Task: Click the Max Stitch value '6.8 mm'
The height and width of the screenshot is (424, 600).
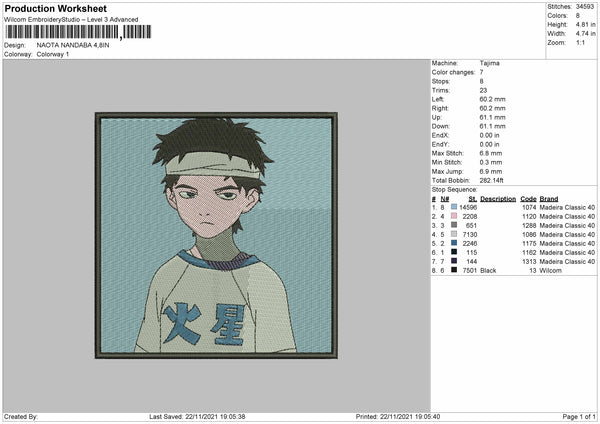Action: [491, 153]
